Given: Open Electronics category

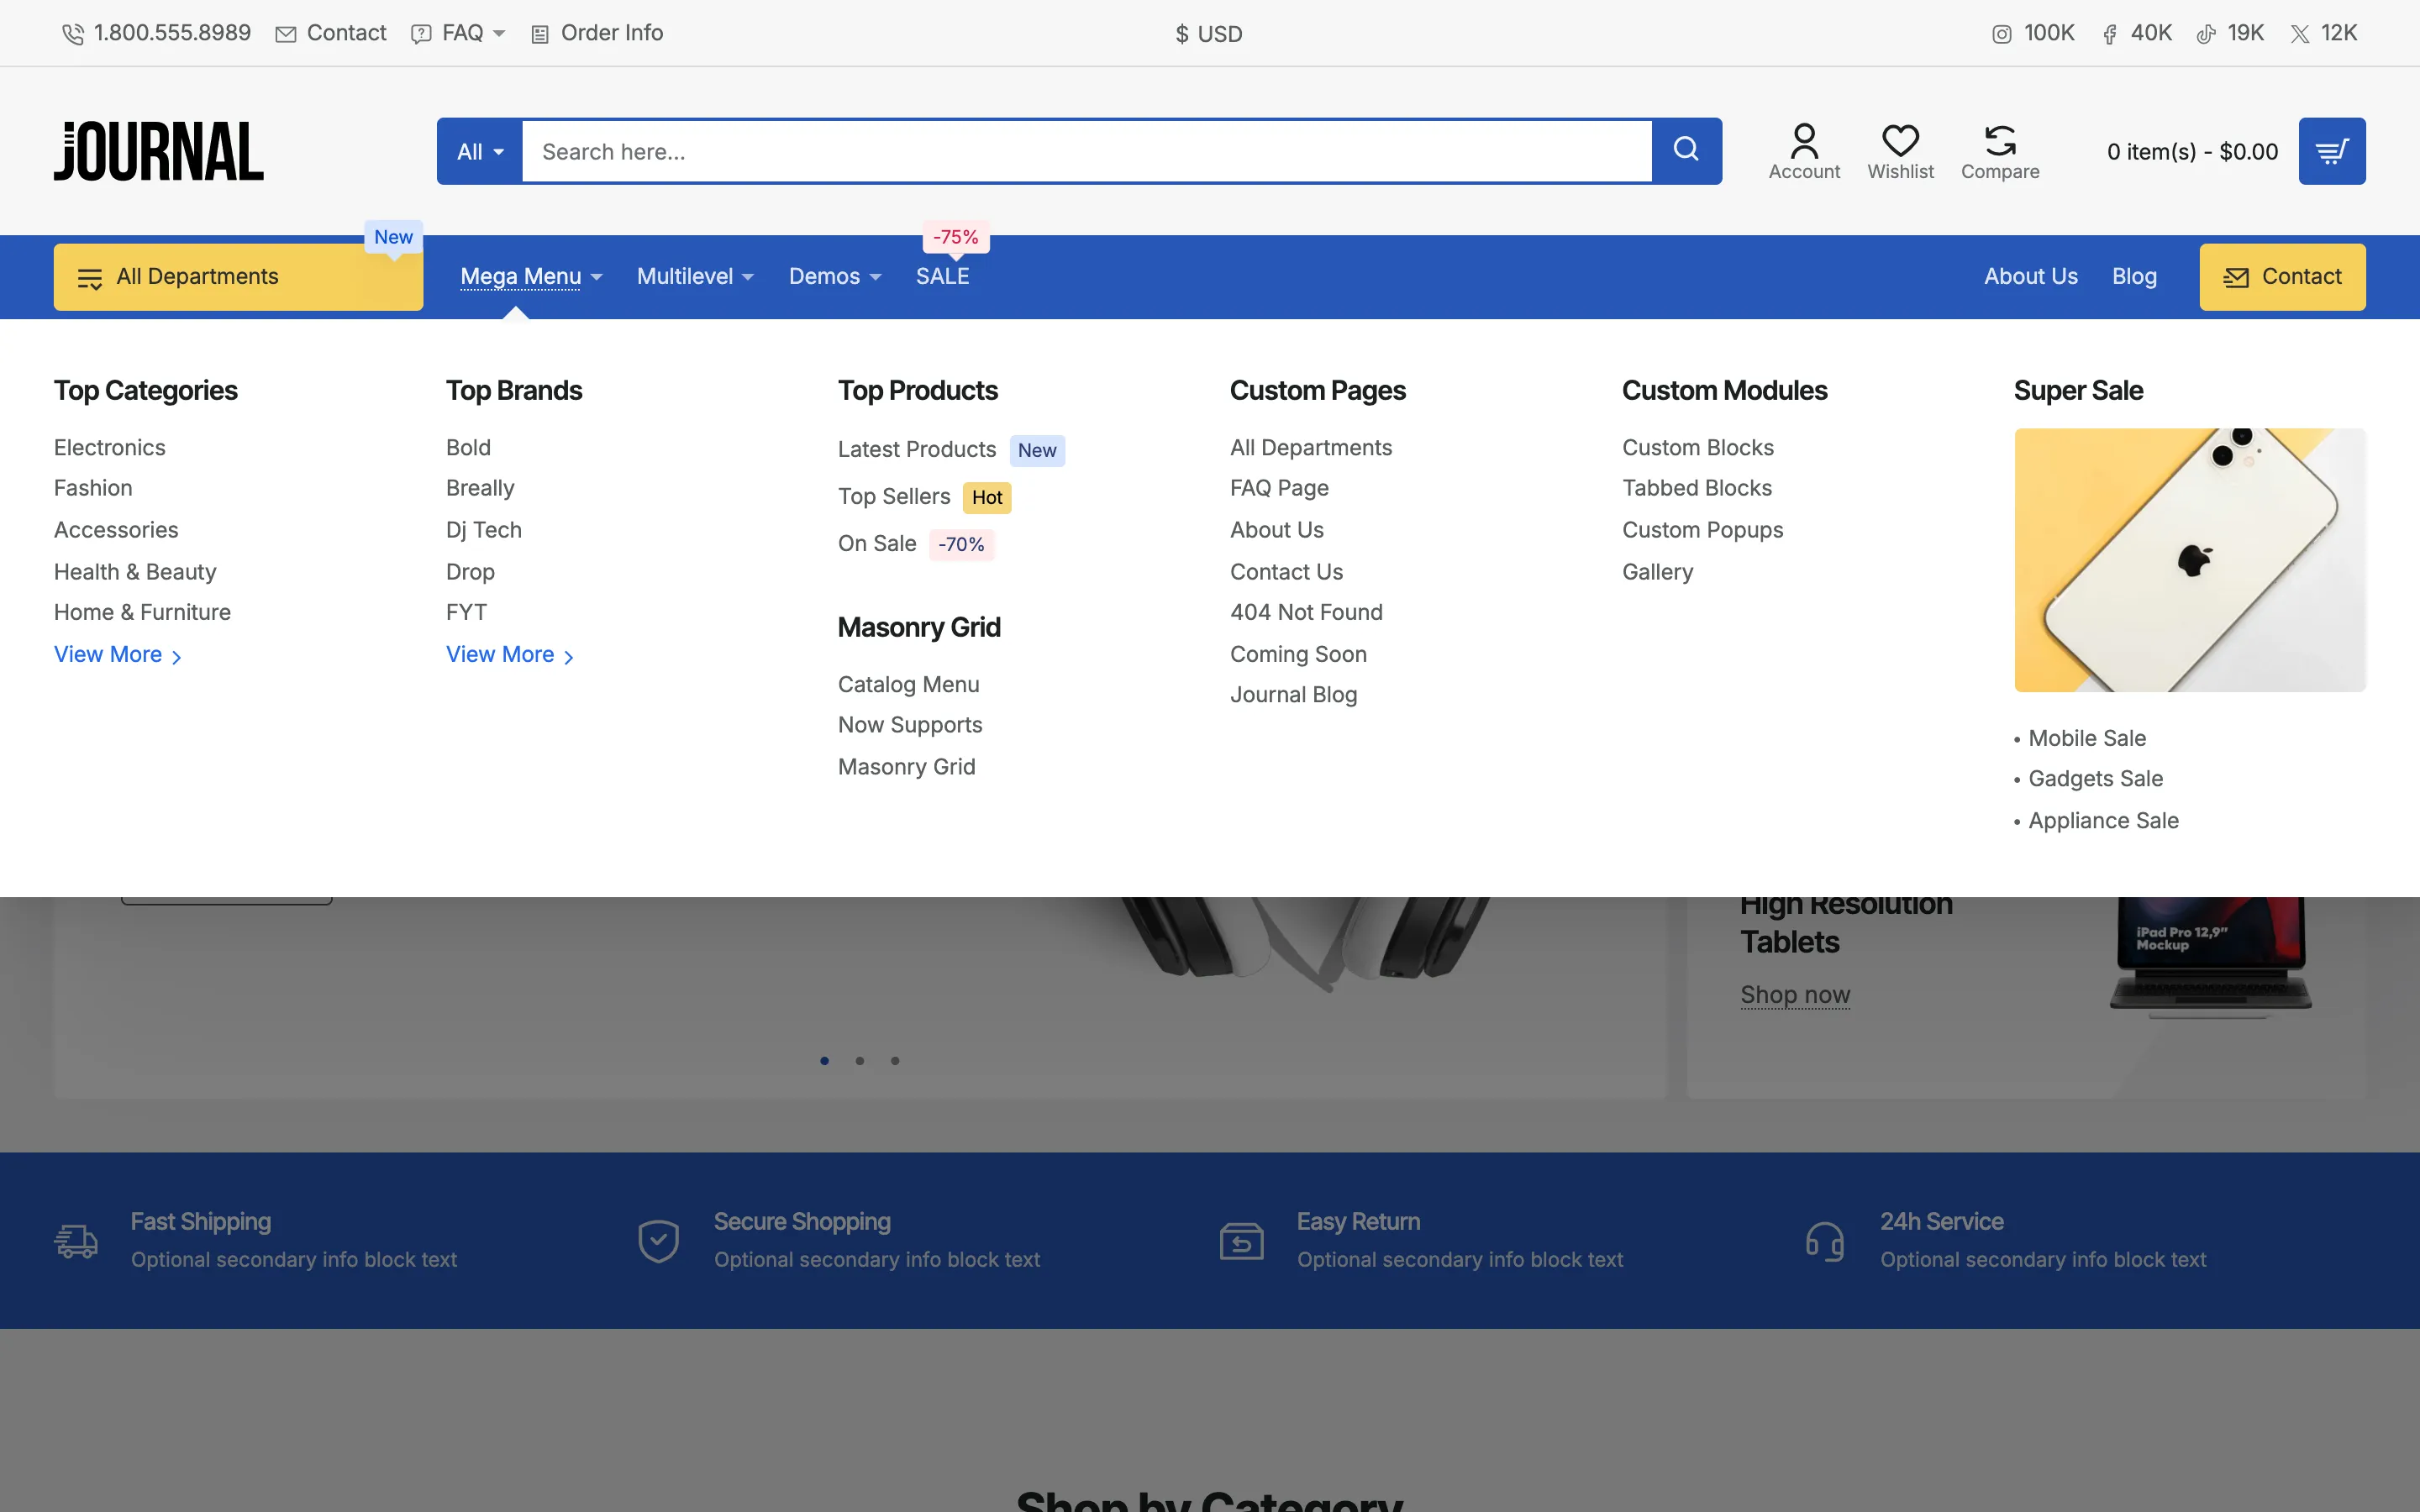Looking at the screenshot, I should coord(110,447).
